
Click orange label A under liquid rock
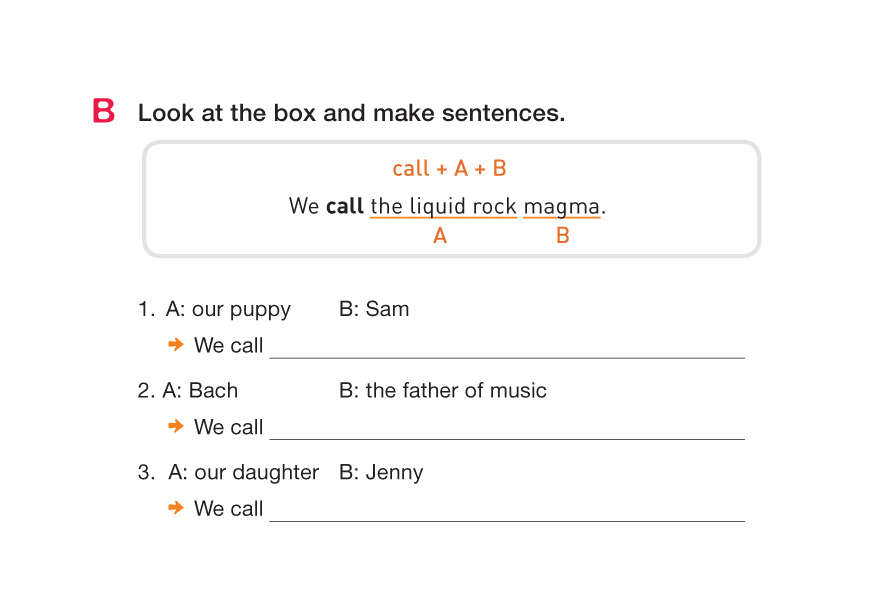pos(440,236)
